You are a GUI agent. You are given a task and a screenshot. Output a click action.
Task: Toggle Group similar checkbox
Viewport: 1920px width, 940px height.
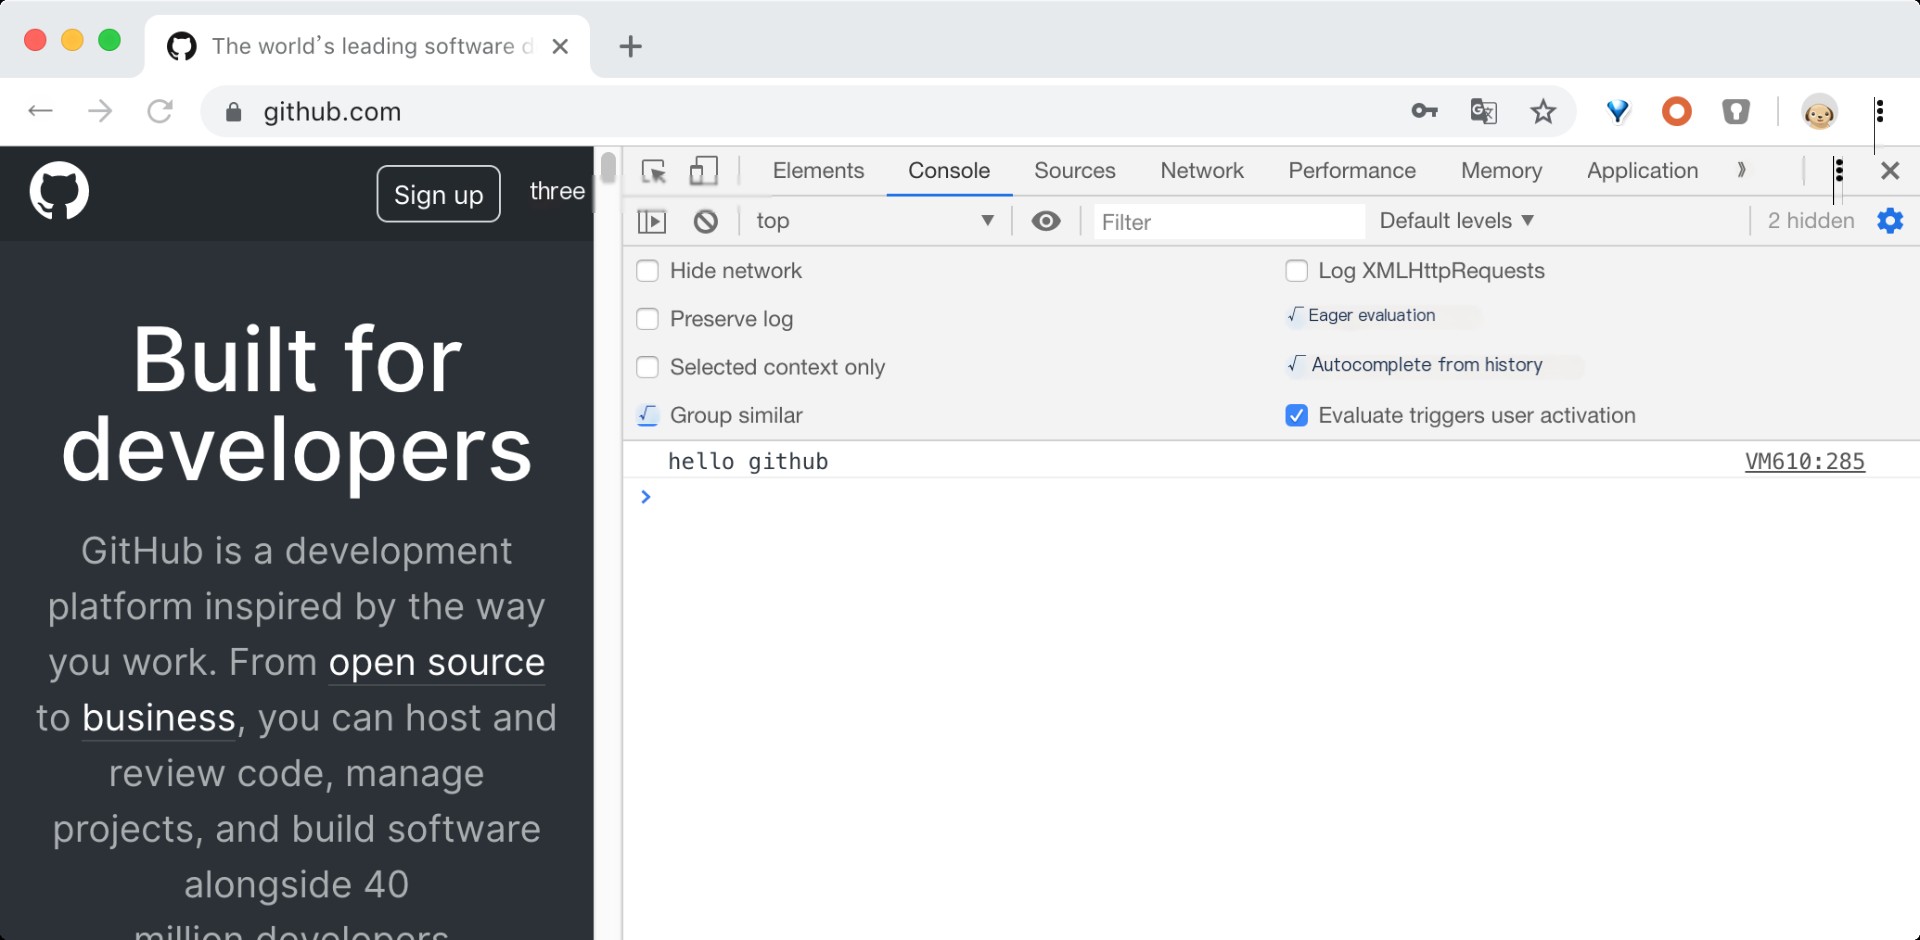tap(648, 415)
